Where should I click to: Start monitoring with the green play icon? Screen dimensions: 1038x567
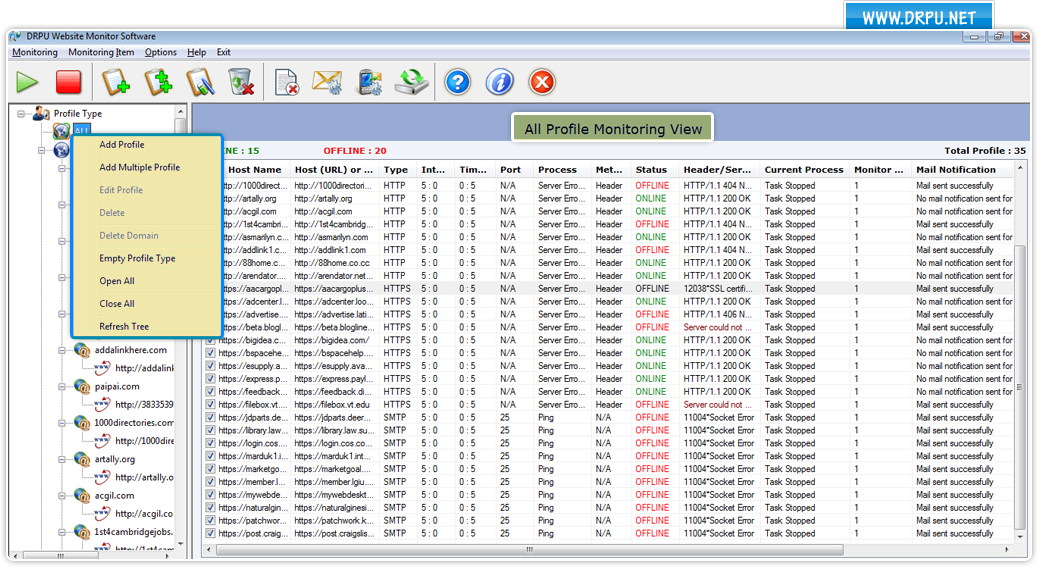27,82
